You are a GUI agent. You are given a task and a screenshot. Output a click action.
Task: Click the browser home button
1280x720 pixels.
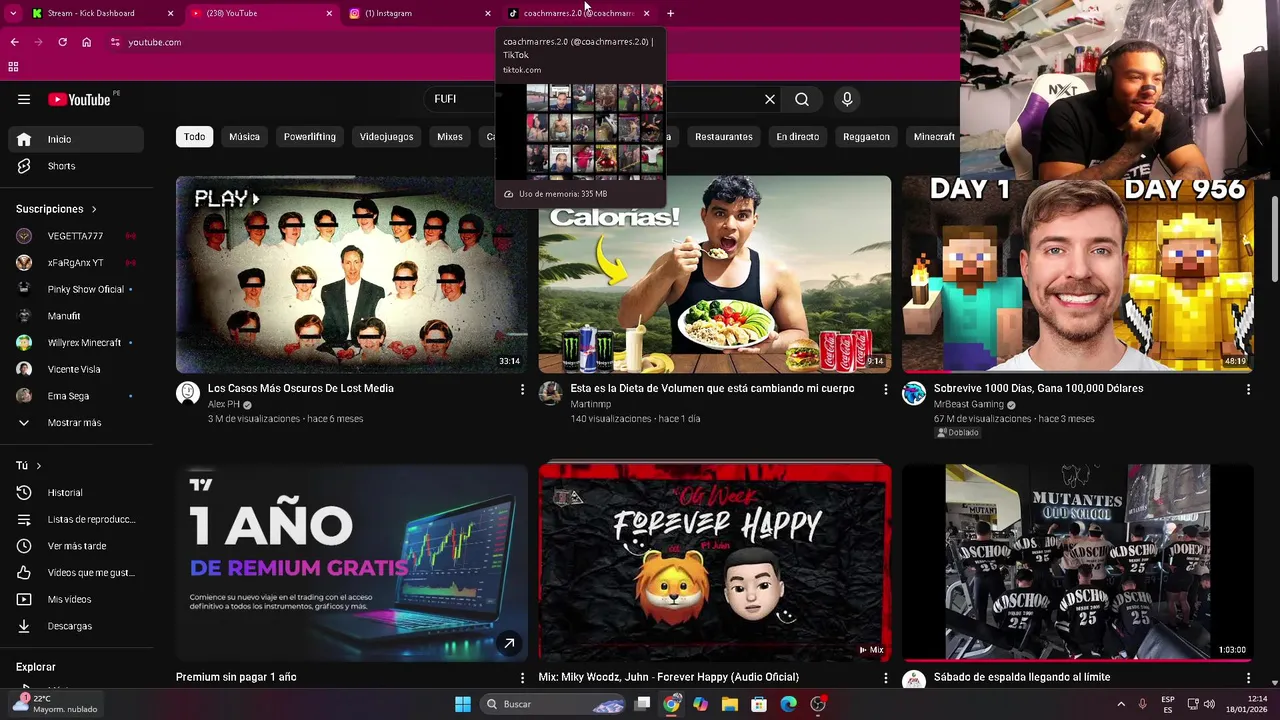[87, 42]
